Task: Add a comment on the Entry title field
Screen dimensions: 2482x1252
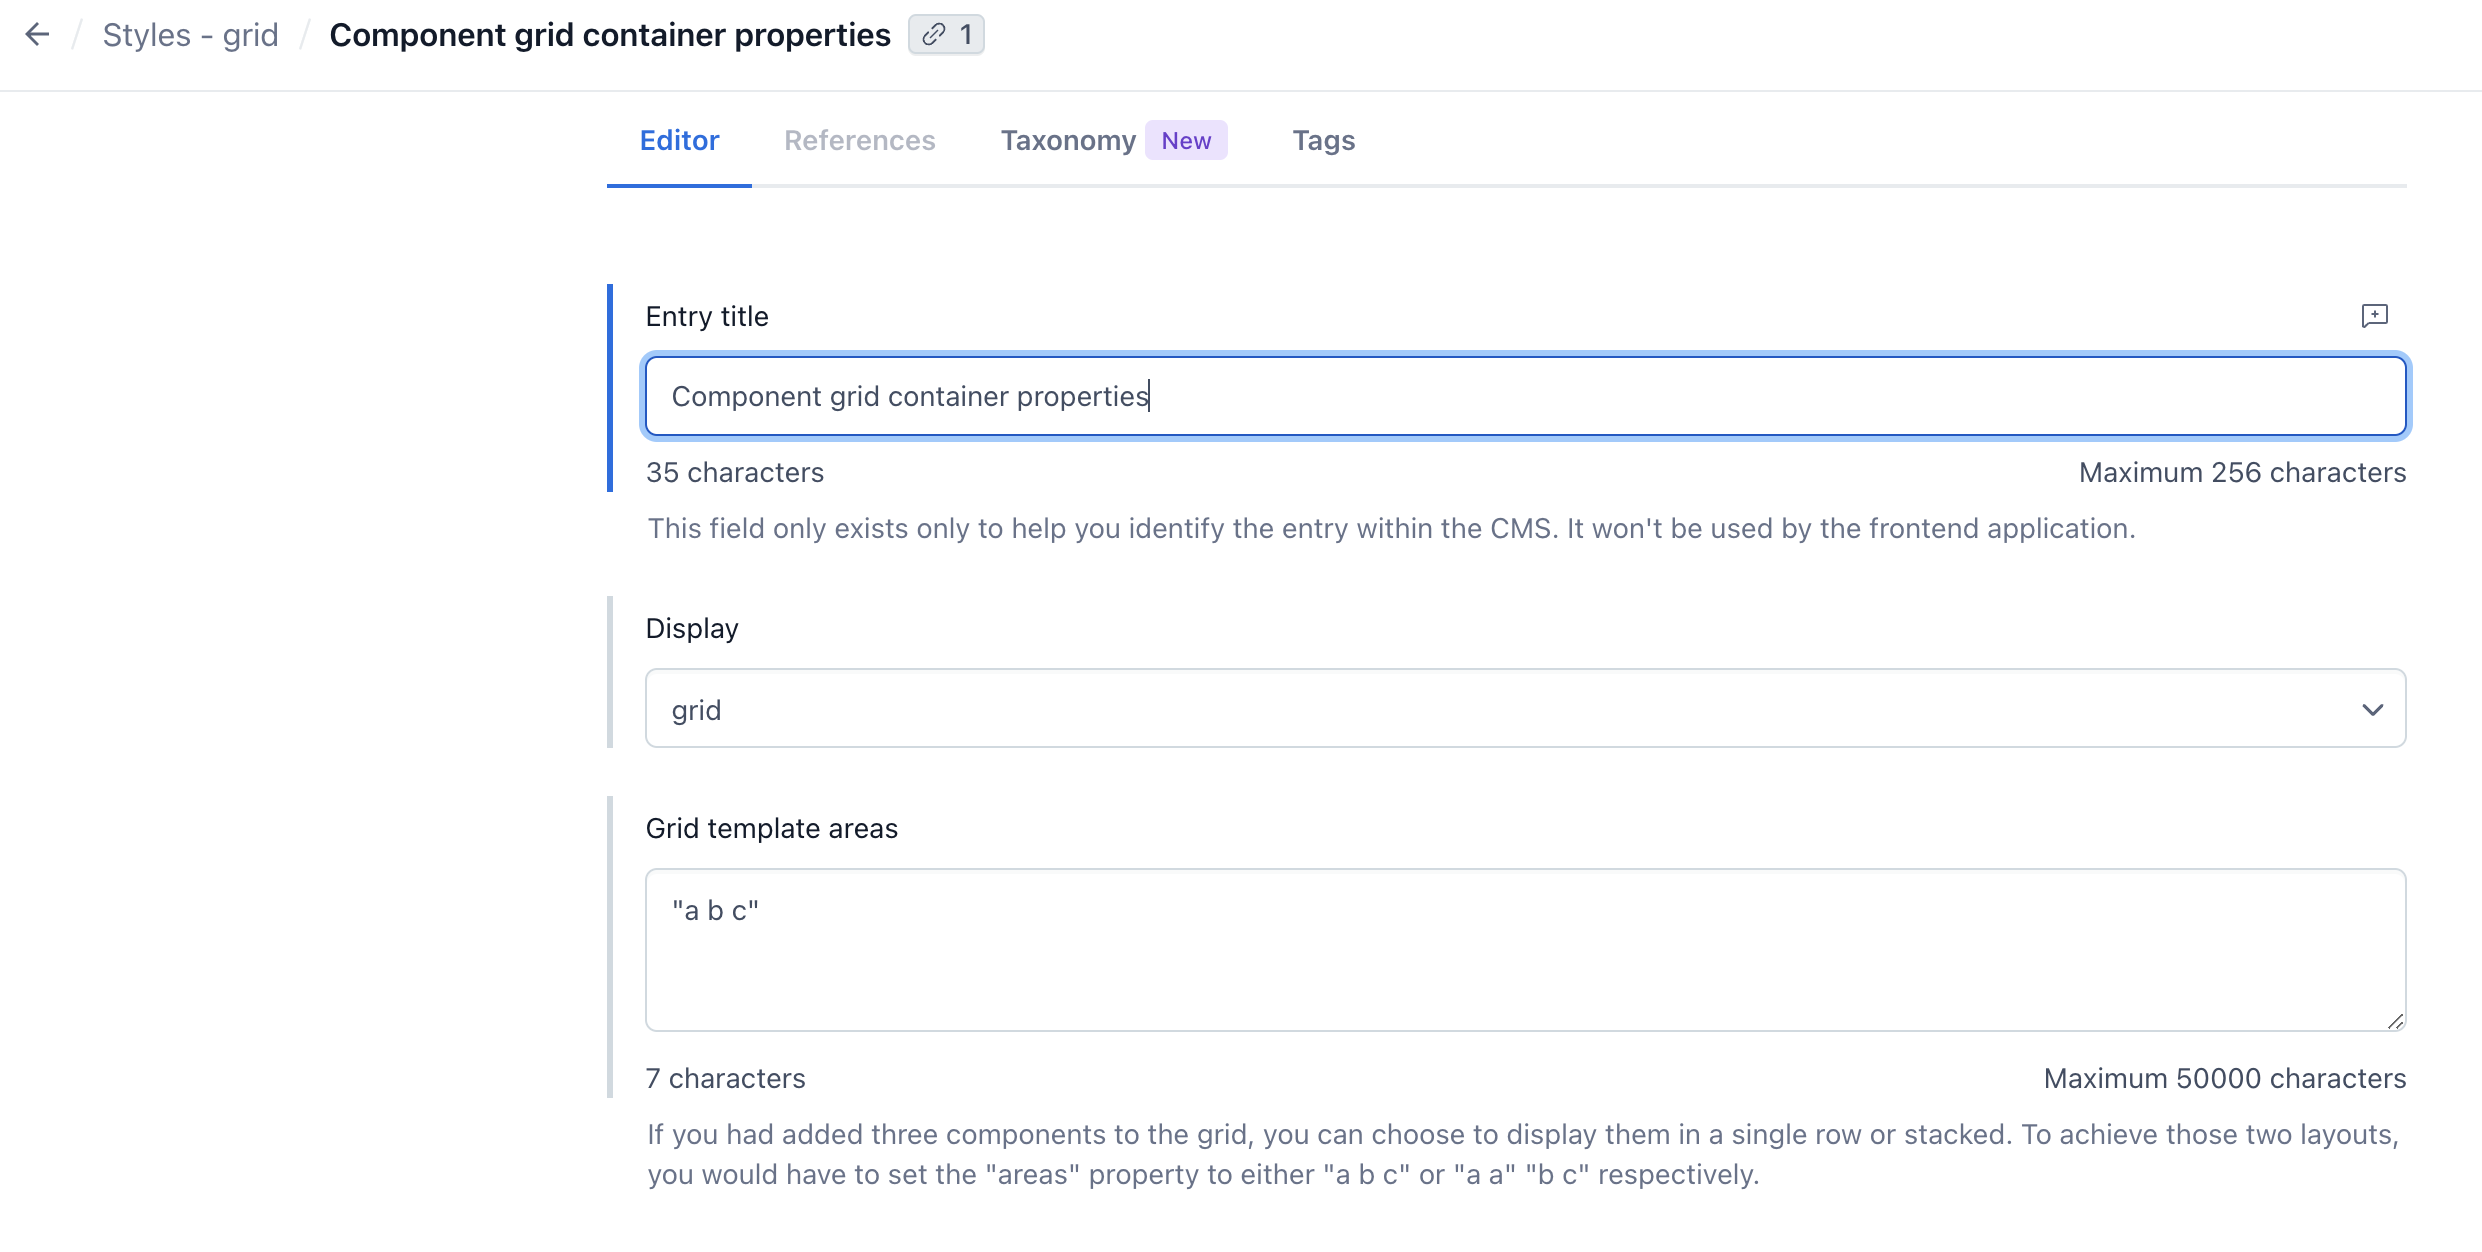Action: coord(2374,316)
